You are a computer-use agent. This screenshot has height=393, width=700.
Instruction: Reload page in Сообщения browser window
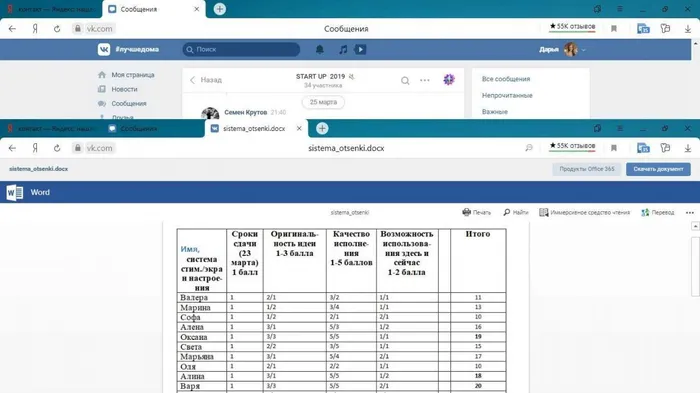coord(57,29)
